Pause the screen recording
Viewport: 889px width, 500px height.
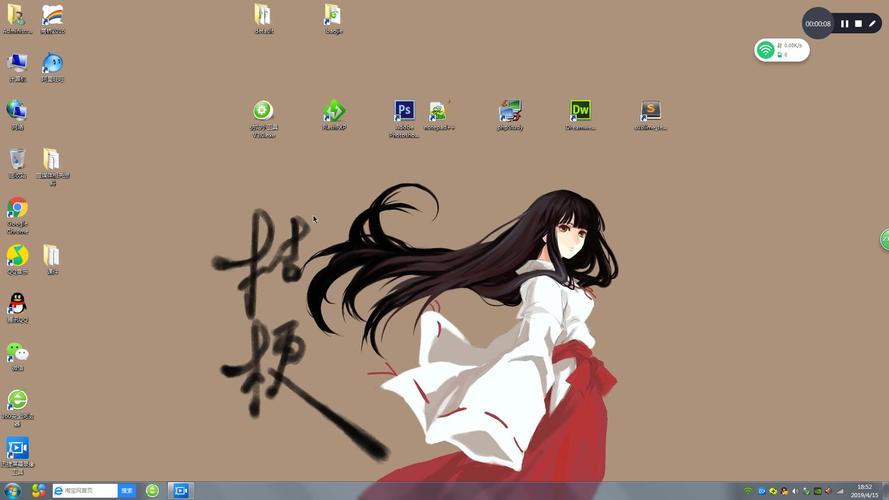coord(844,24)
